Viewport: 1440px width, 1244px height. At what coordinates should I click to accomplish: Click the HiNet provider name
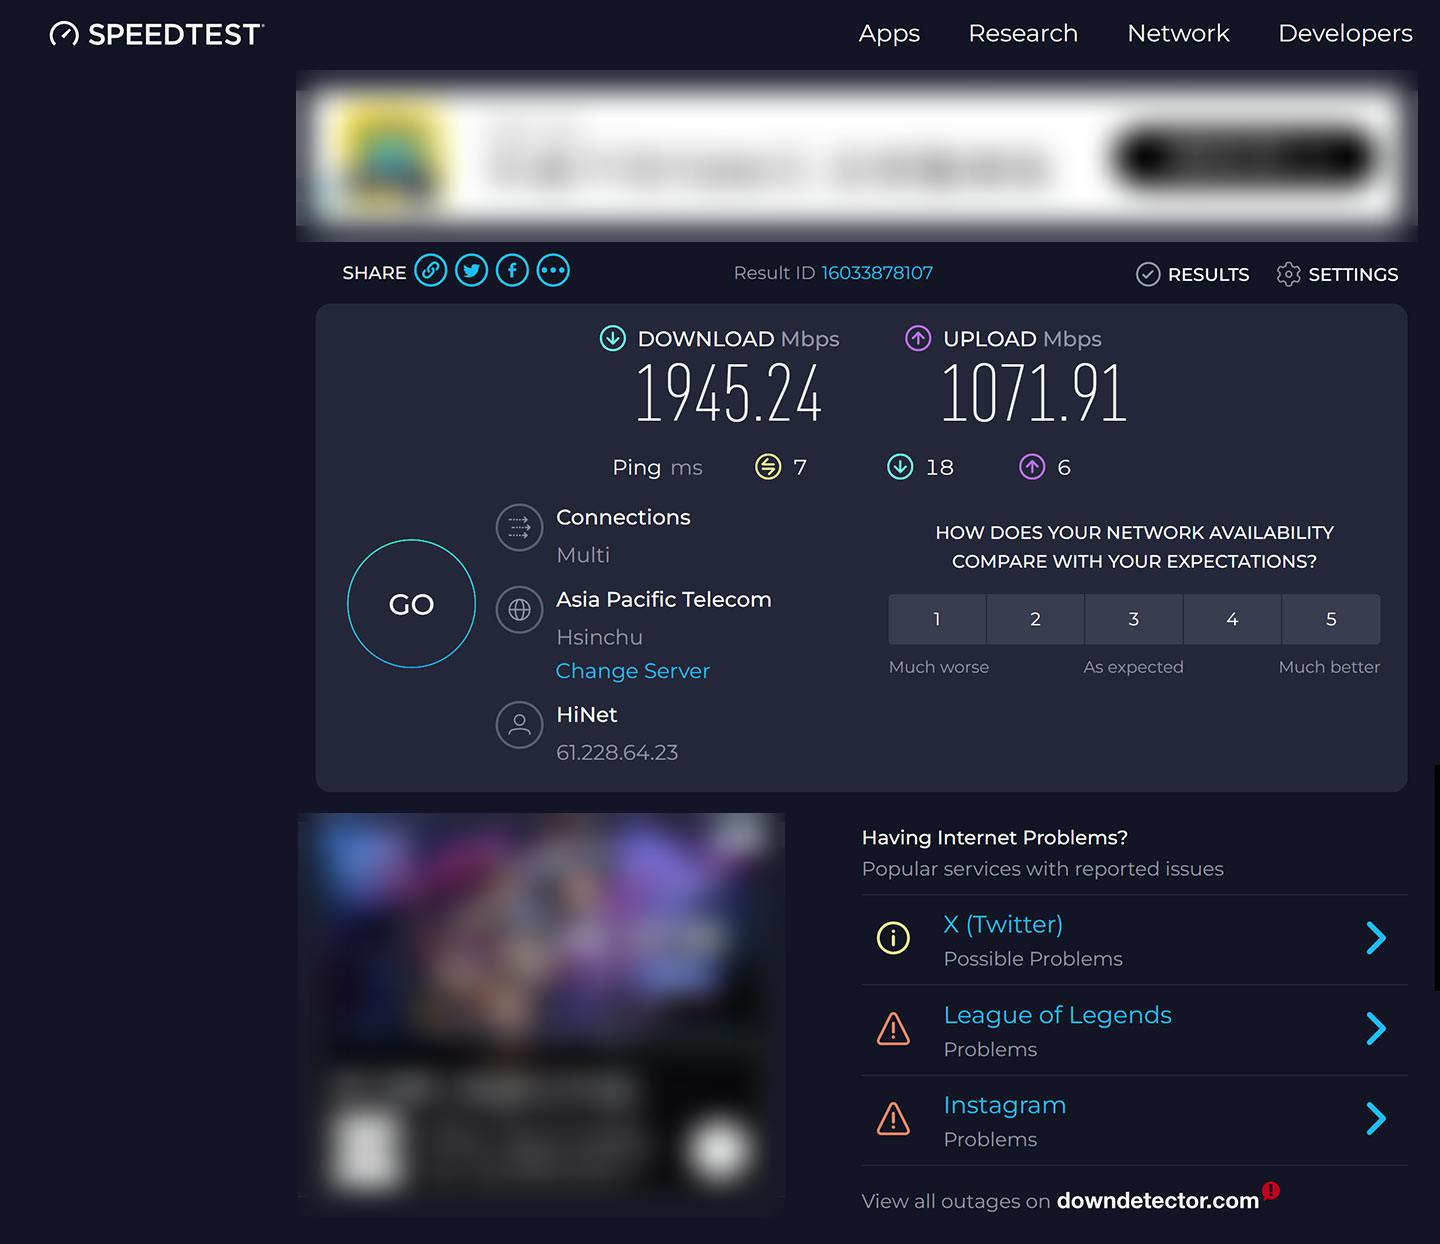pyautogui.click(x=587, y=714)
